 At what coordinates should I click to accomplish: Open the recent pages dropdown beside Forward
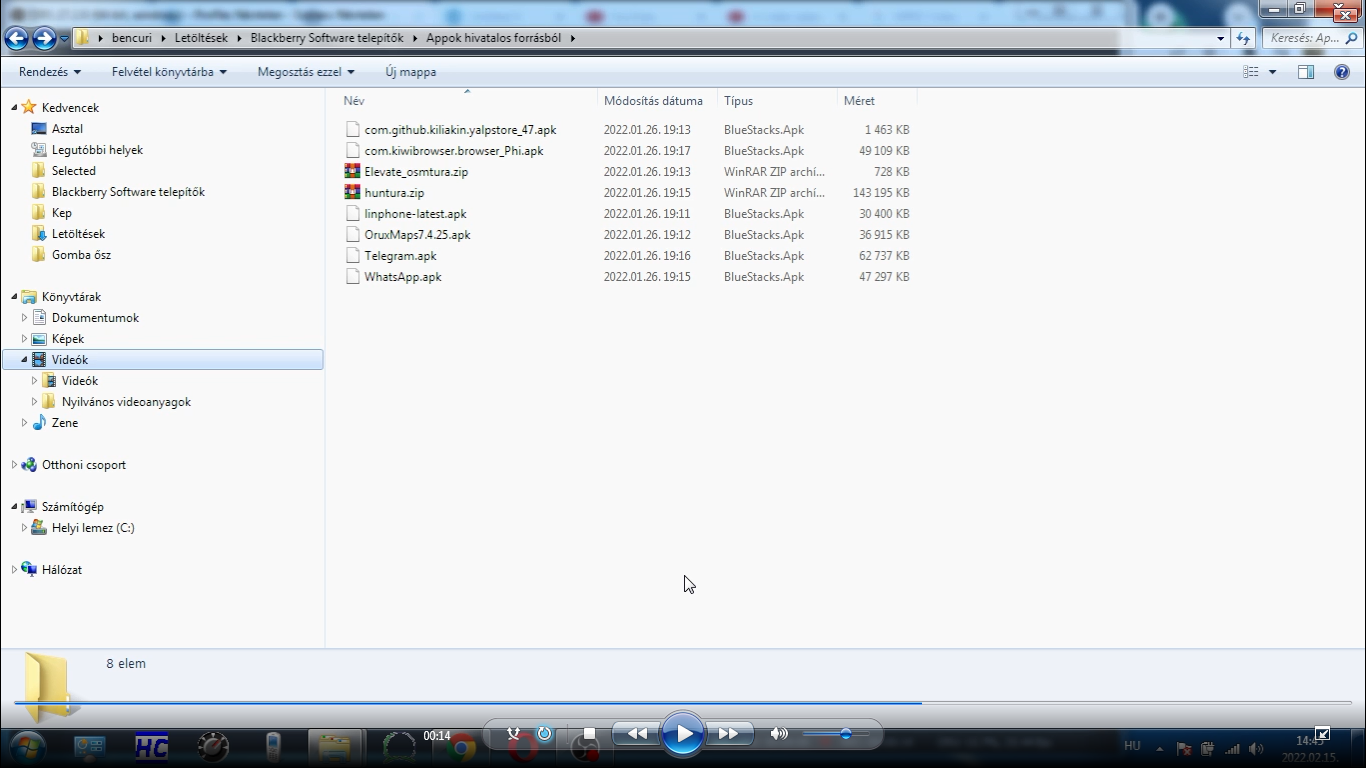point(64,39)
